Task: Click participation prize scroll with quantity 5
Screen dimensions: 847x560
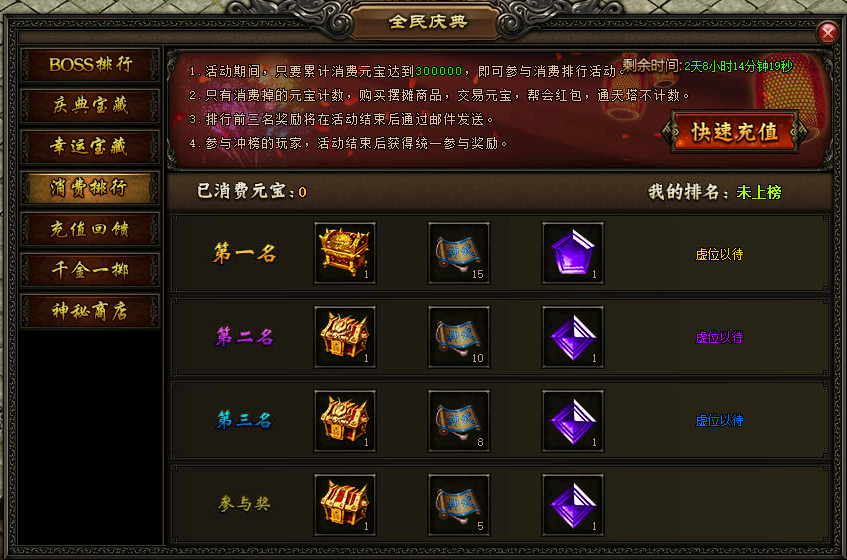Action: tap(459, 505)
